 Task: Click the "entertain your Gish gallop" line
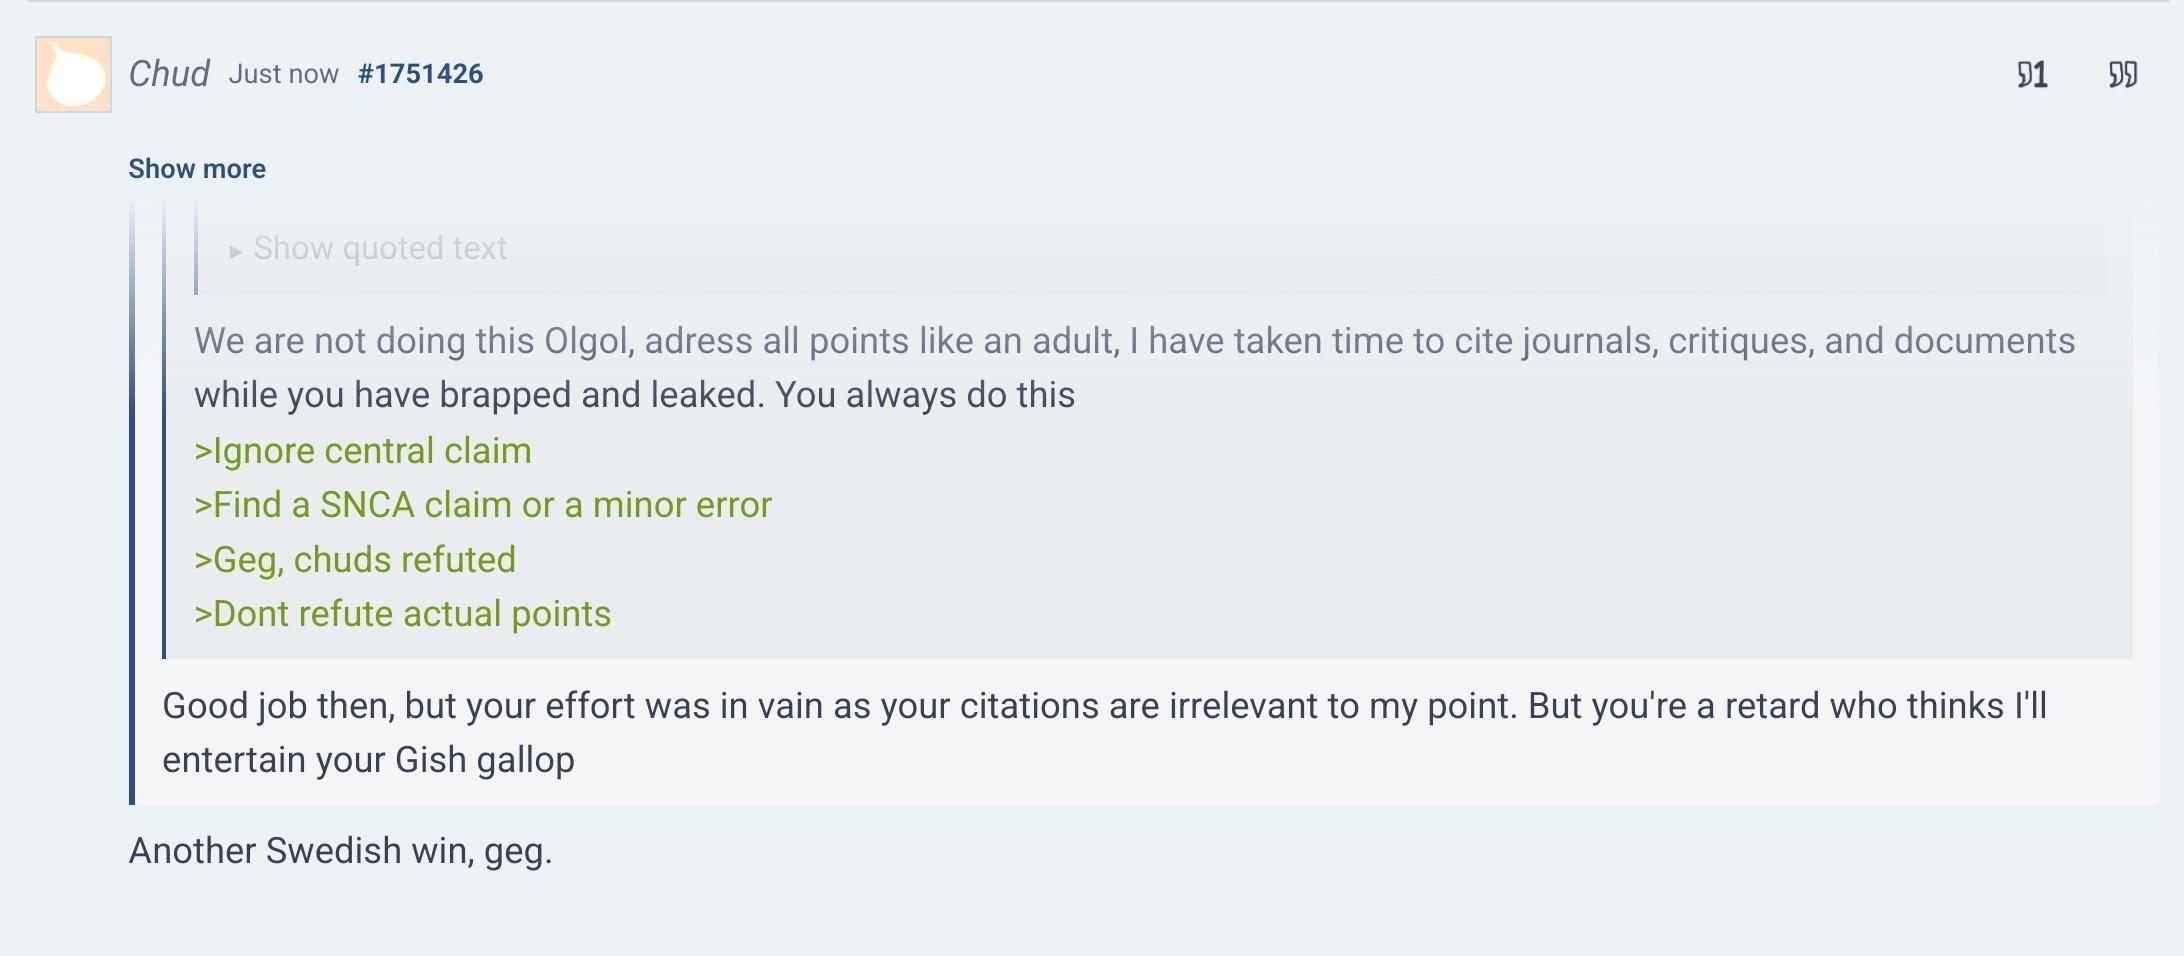pos(368,760)
